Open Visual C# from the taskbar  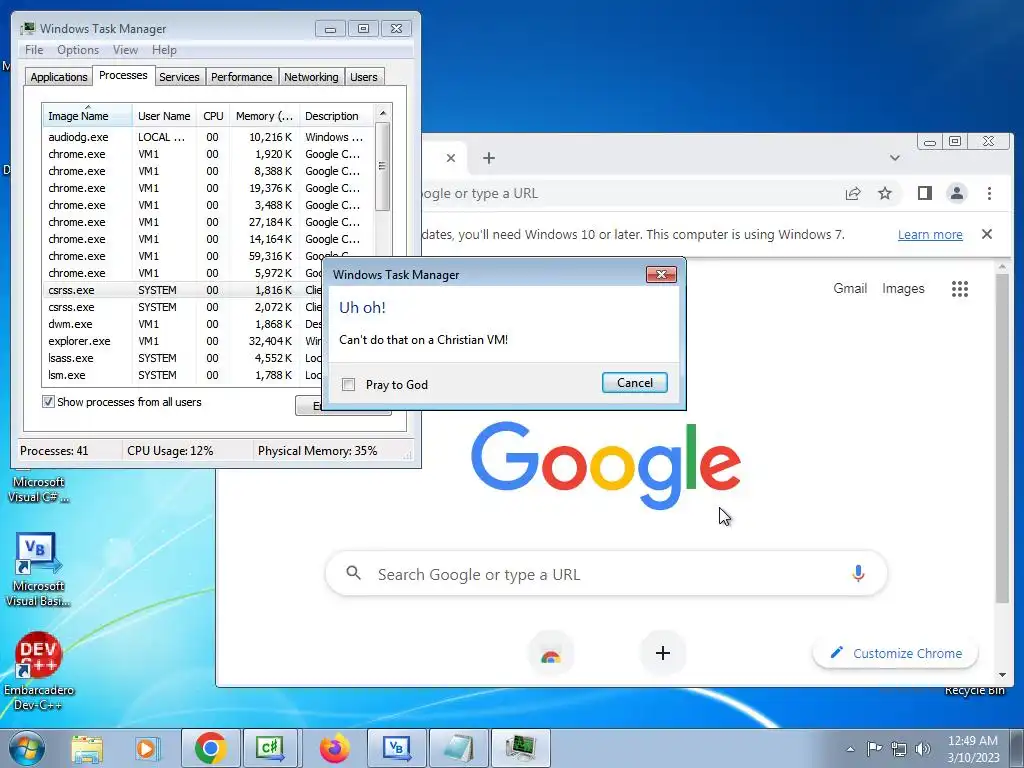(270, 748)
